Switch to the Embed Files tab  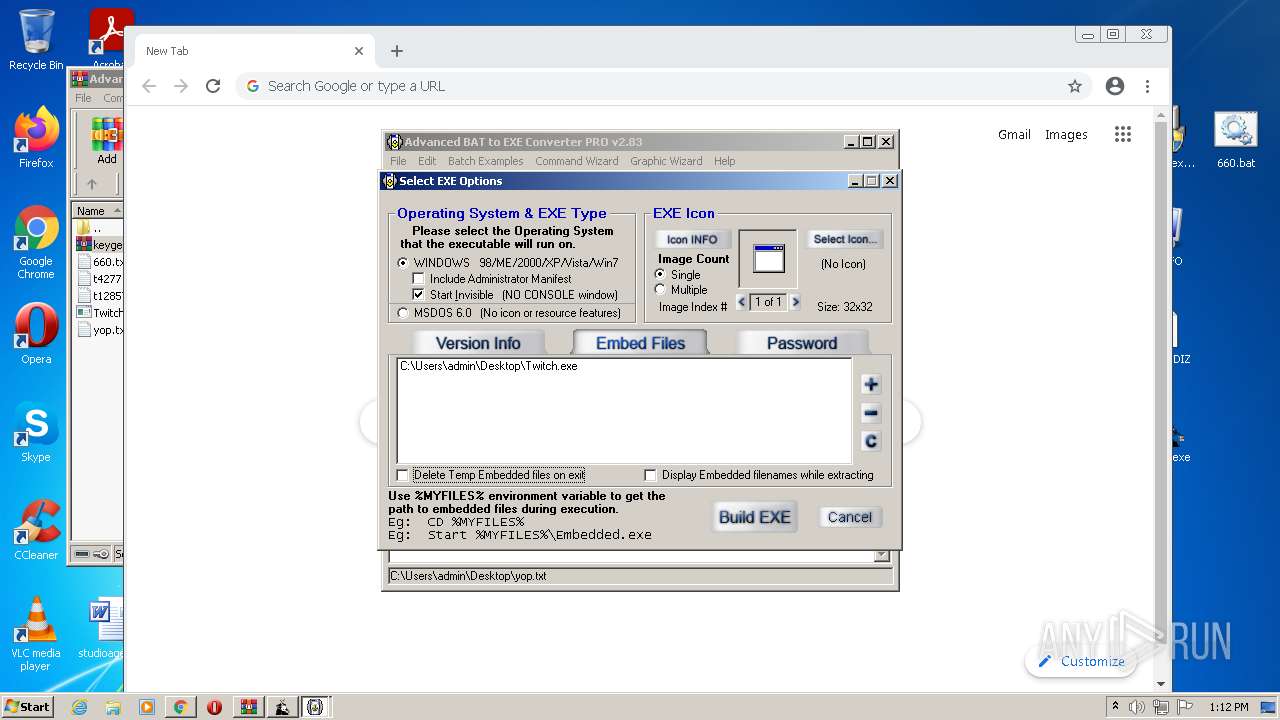click(x=640, y=343)
